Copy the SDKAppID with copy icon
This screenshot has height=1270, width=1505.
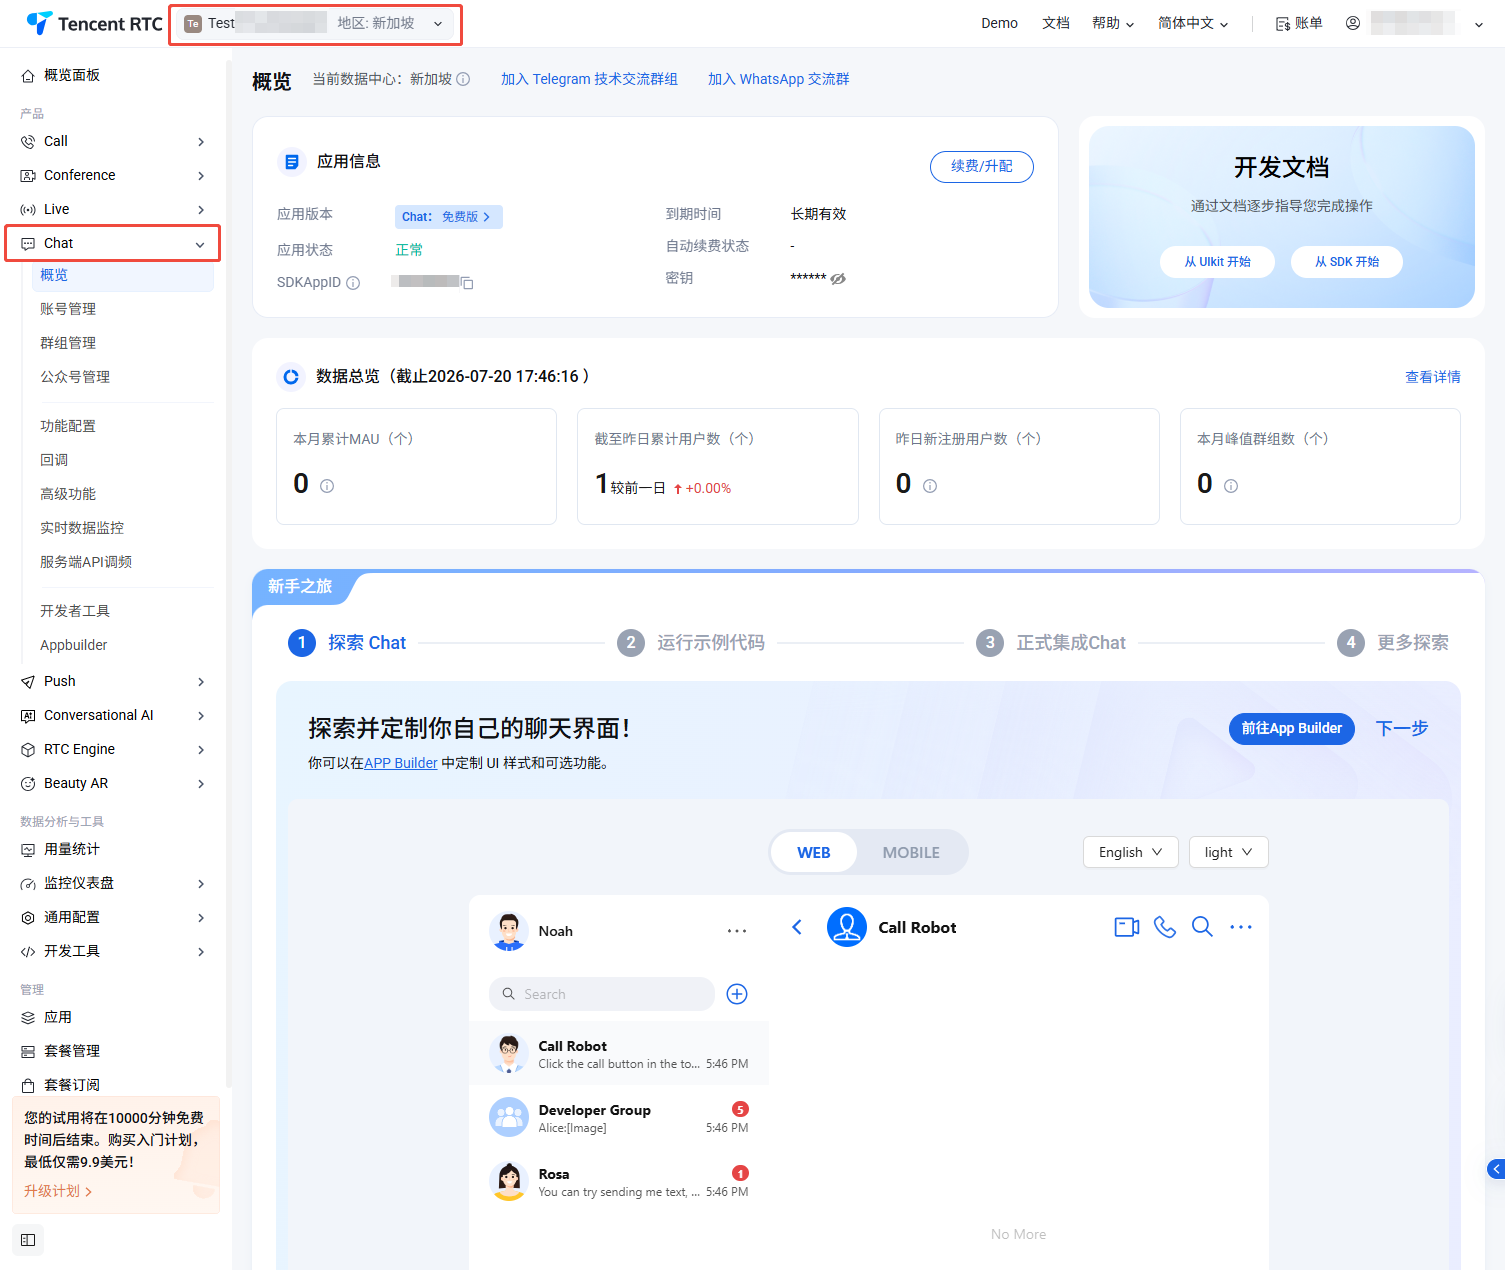(467, 283)
